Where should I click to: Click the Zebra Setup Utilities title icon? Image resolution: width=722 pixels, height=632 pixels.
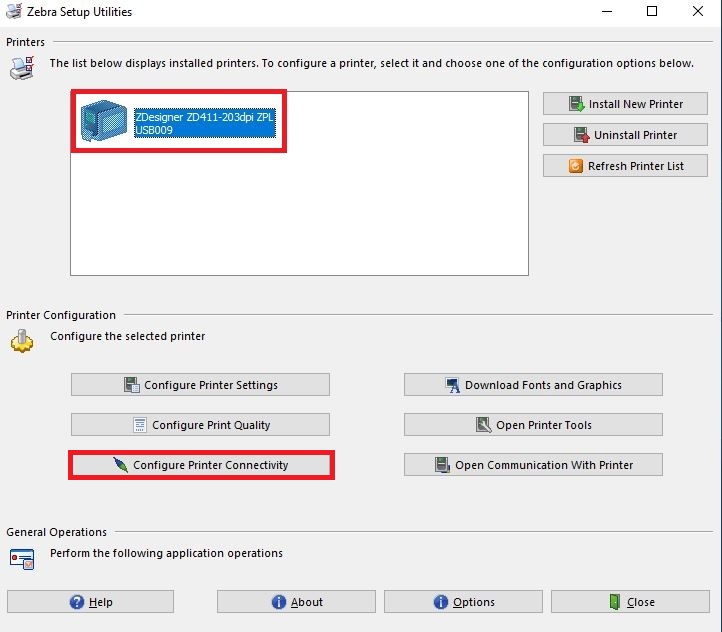14,11
